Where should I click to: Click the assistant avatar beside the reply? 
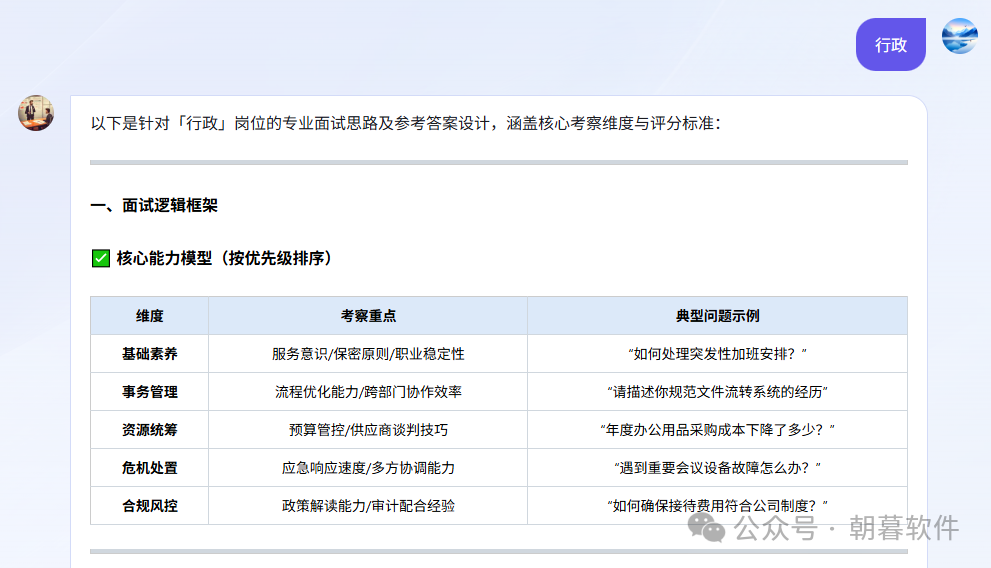36,113
